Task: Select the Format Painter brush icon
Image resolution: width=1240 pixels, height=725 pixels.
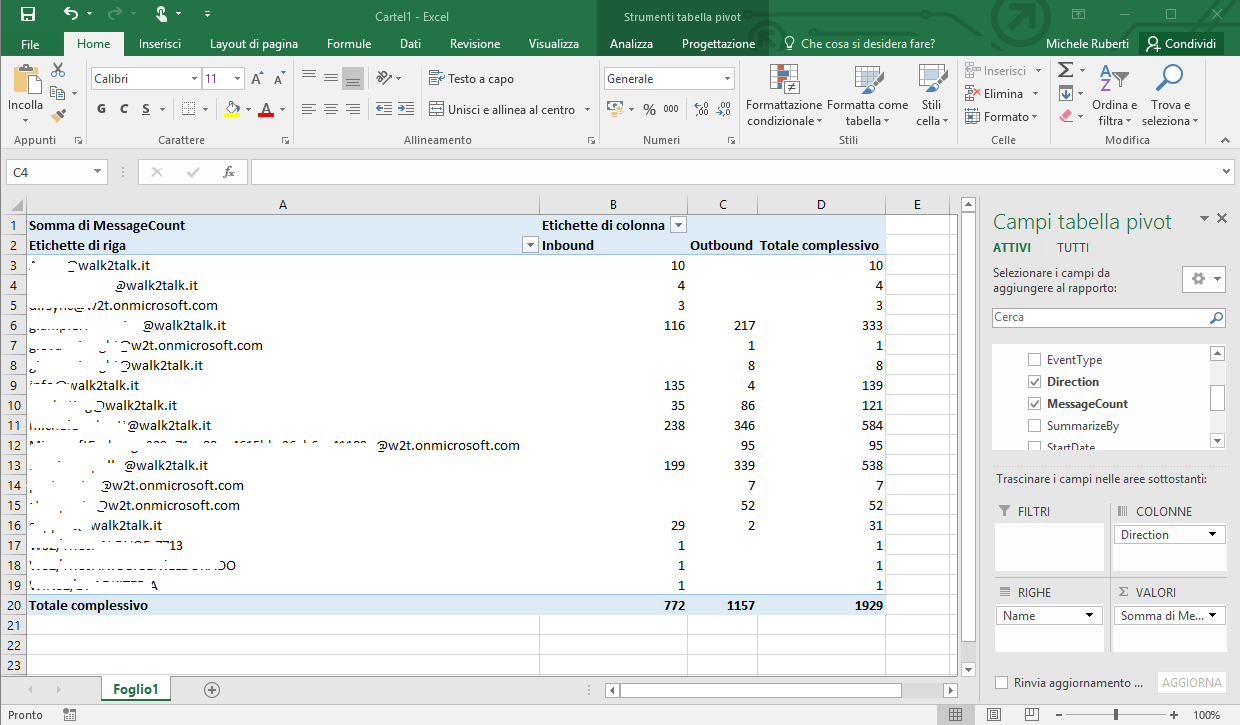Action: [x=58, y=116]
